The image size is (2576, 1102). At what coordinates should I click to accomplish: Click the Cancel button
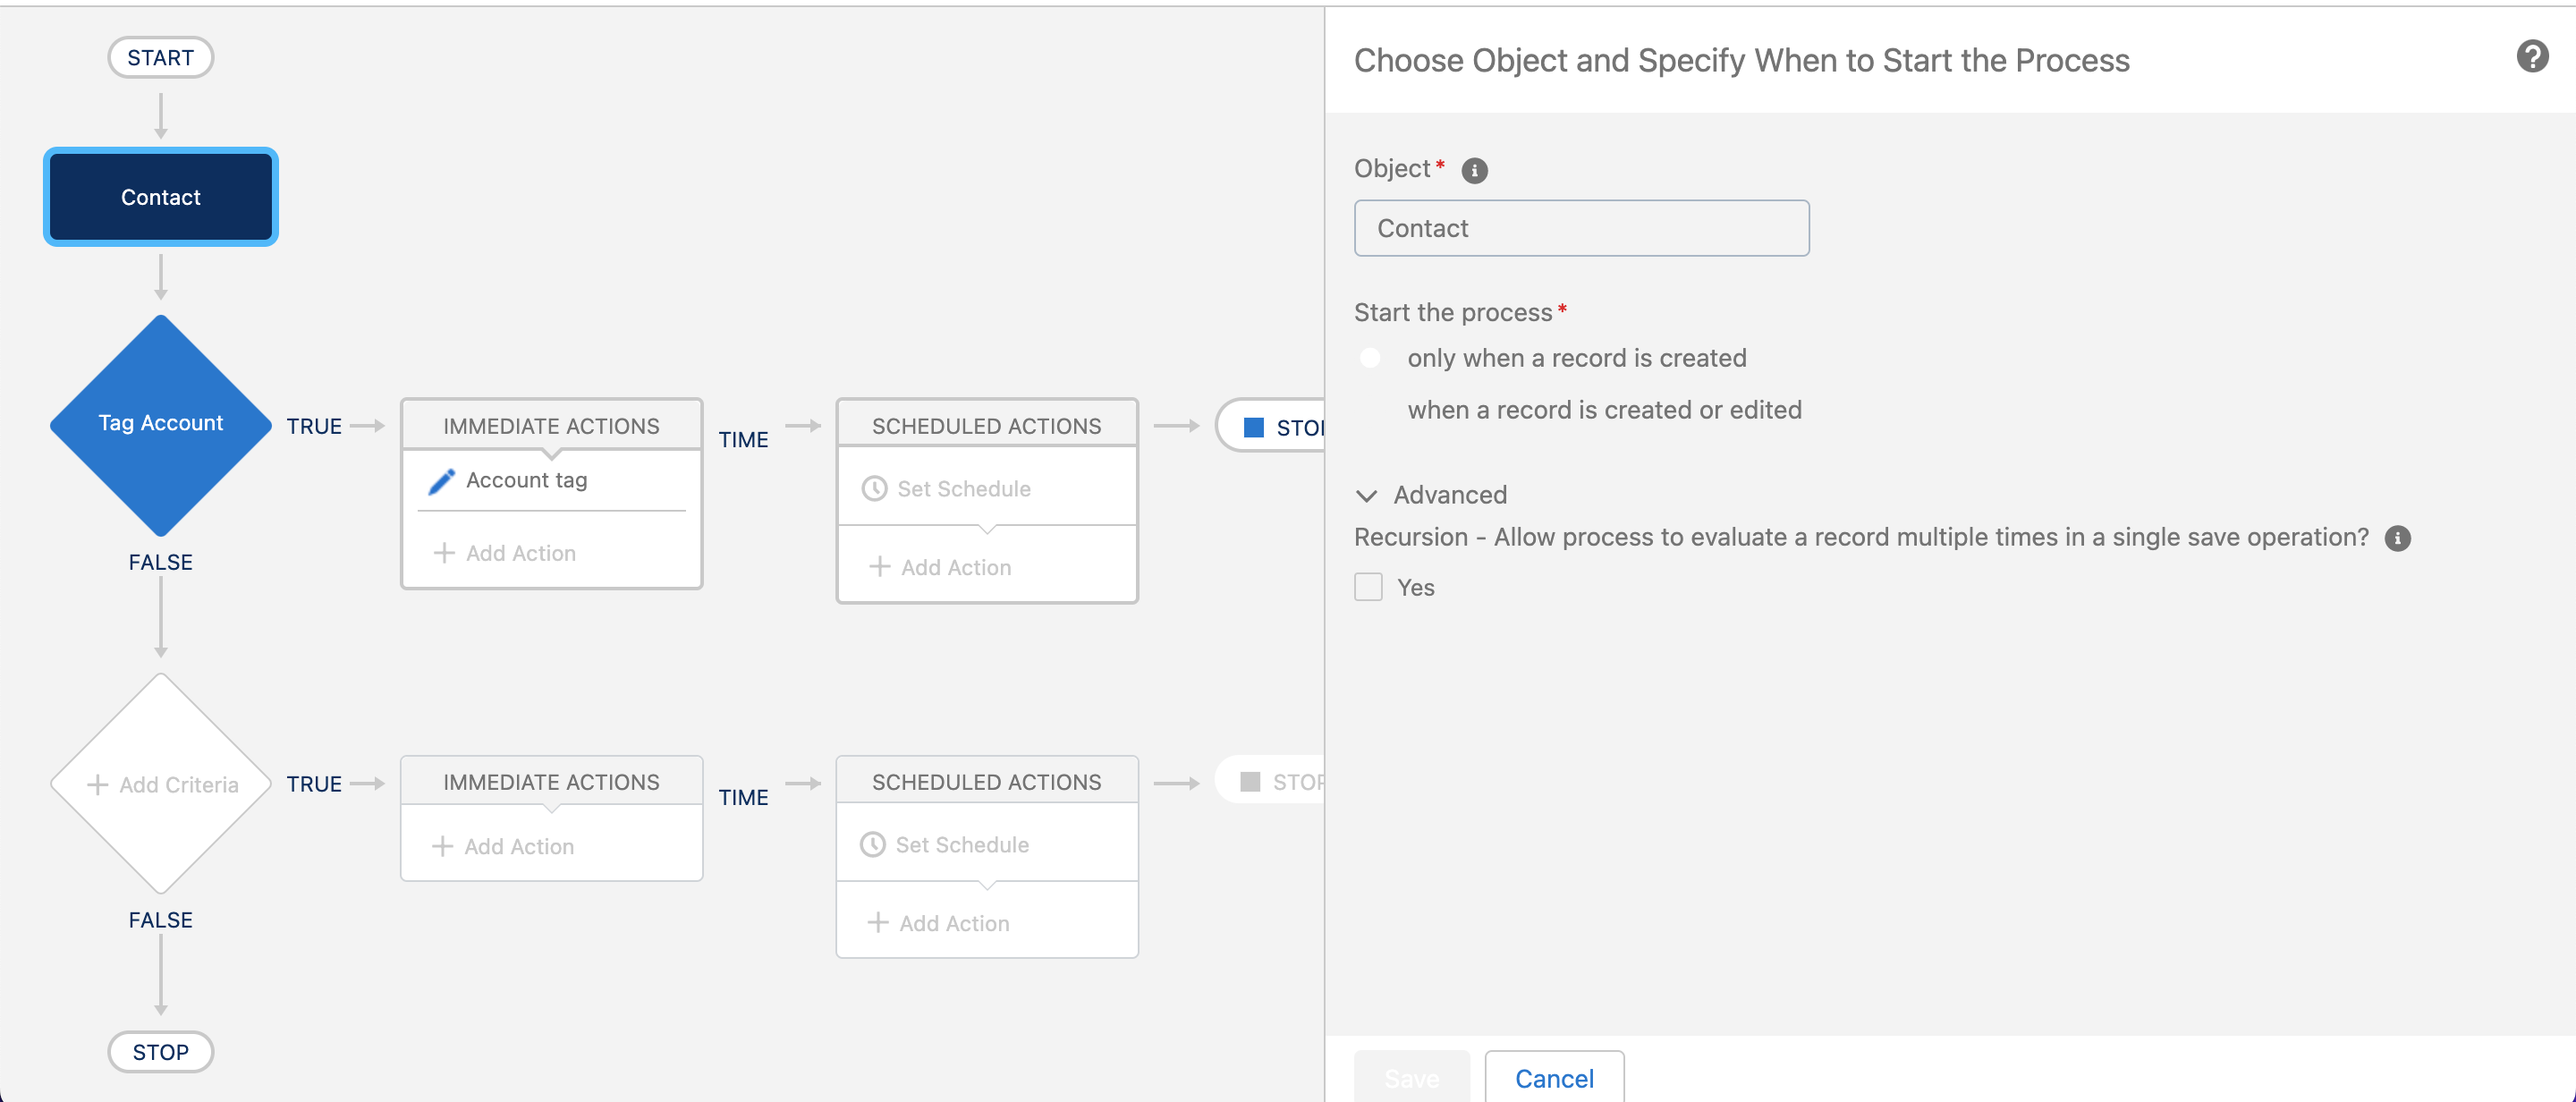(x=1553, y=1078)
